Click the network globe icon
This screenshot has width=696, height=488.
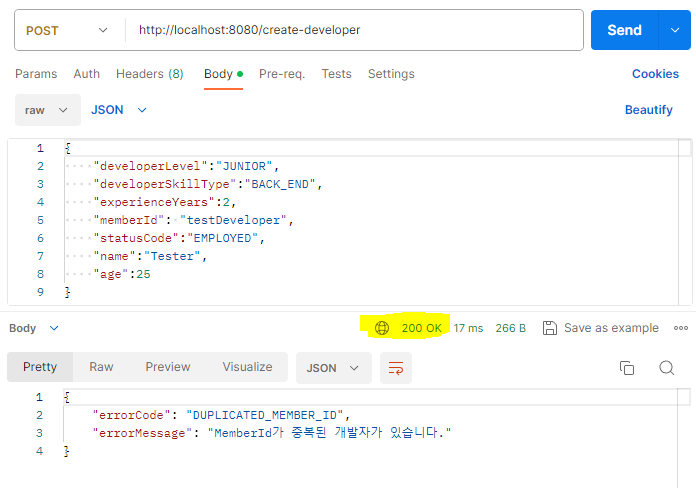click(382, 328)
